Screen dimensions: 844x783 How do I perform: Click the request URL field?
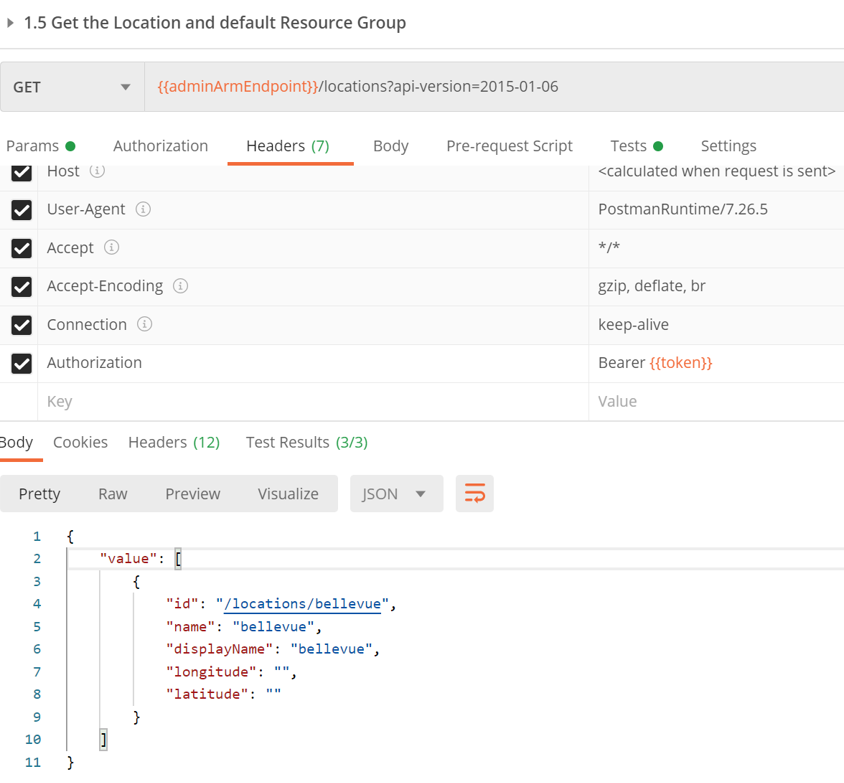(x=494, y=87)
